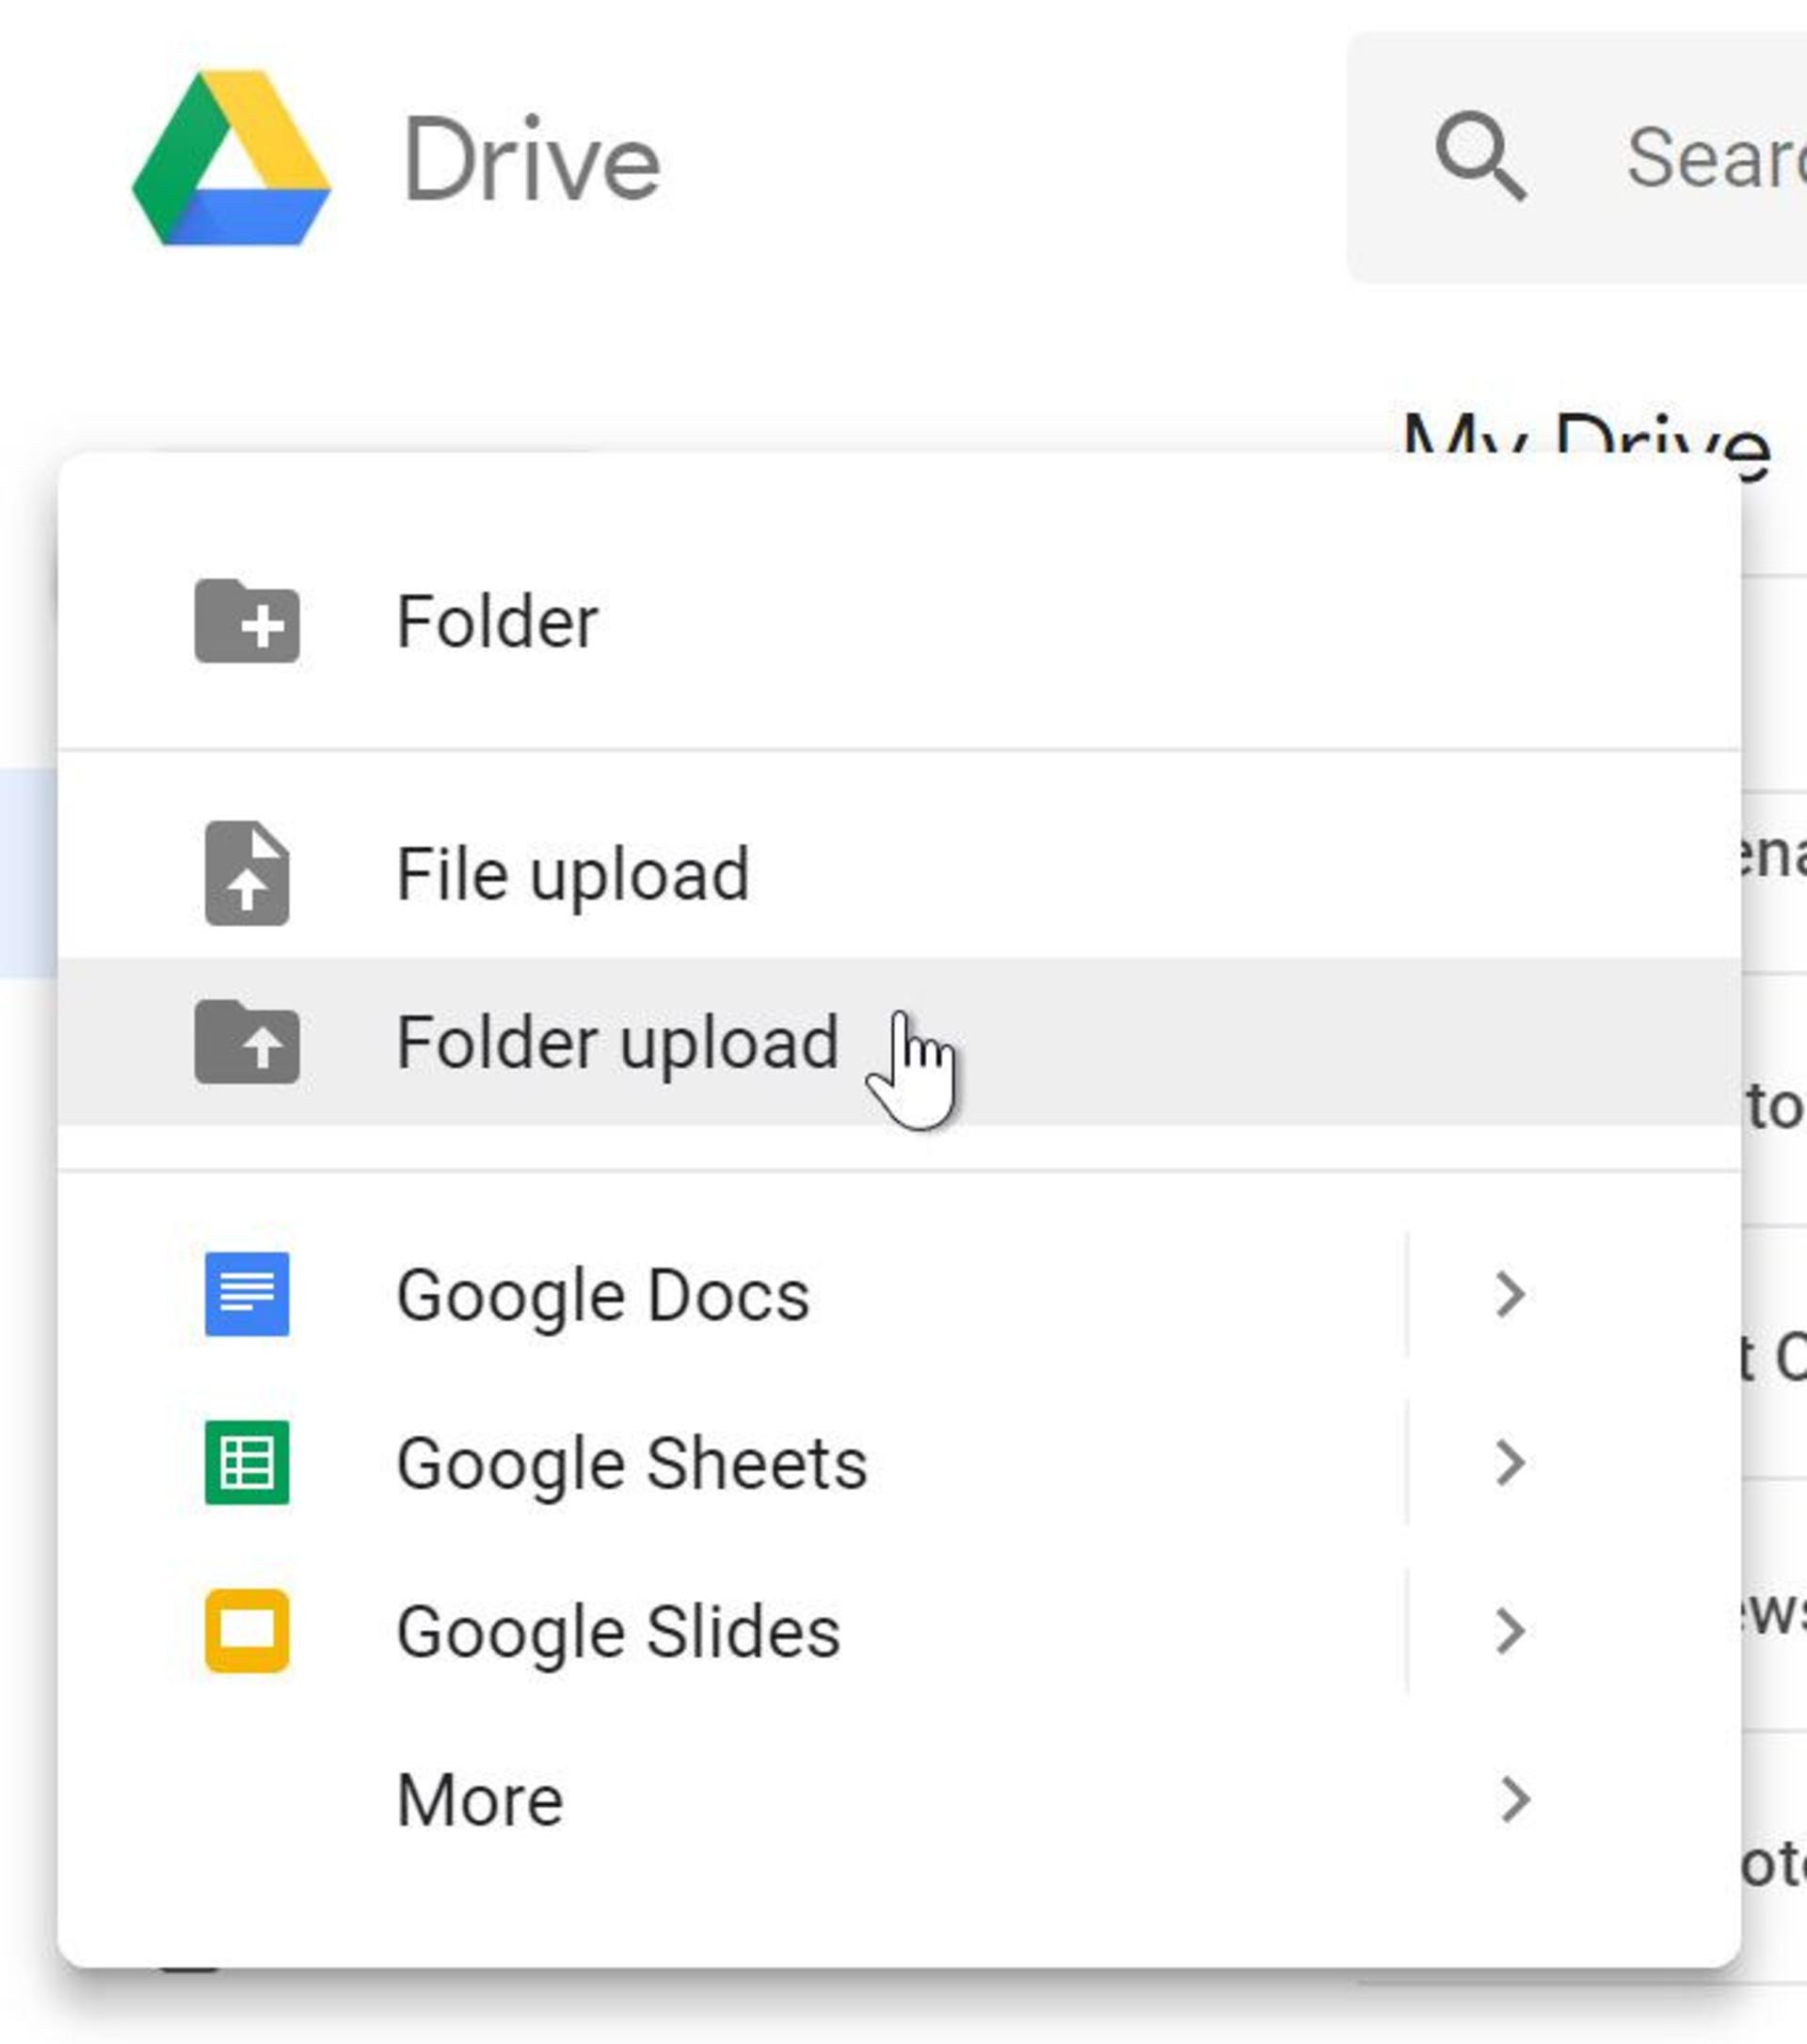The image size is (1807, 2044).
Task: Click the green Google Sheets icon
Action: pyautogui.click(x=247, y=1462)
